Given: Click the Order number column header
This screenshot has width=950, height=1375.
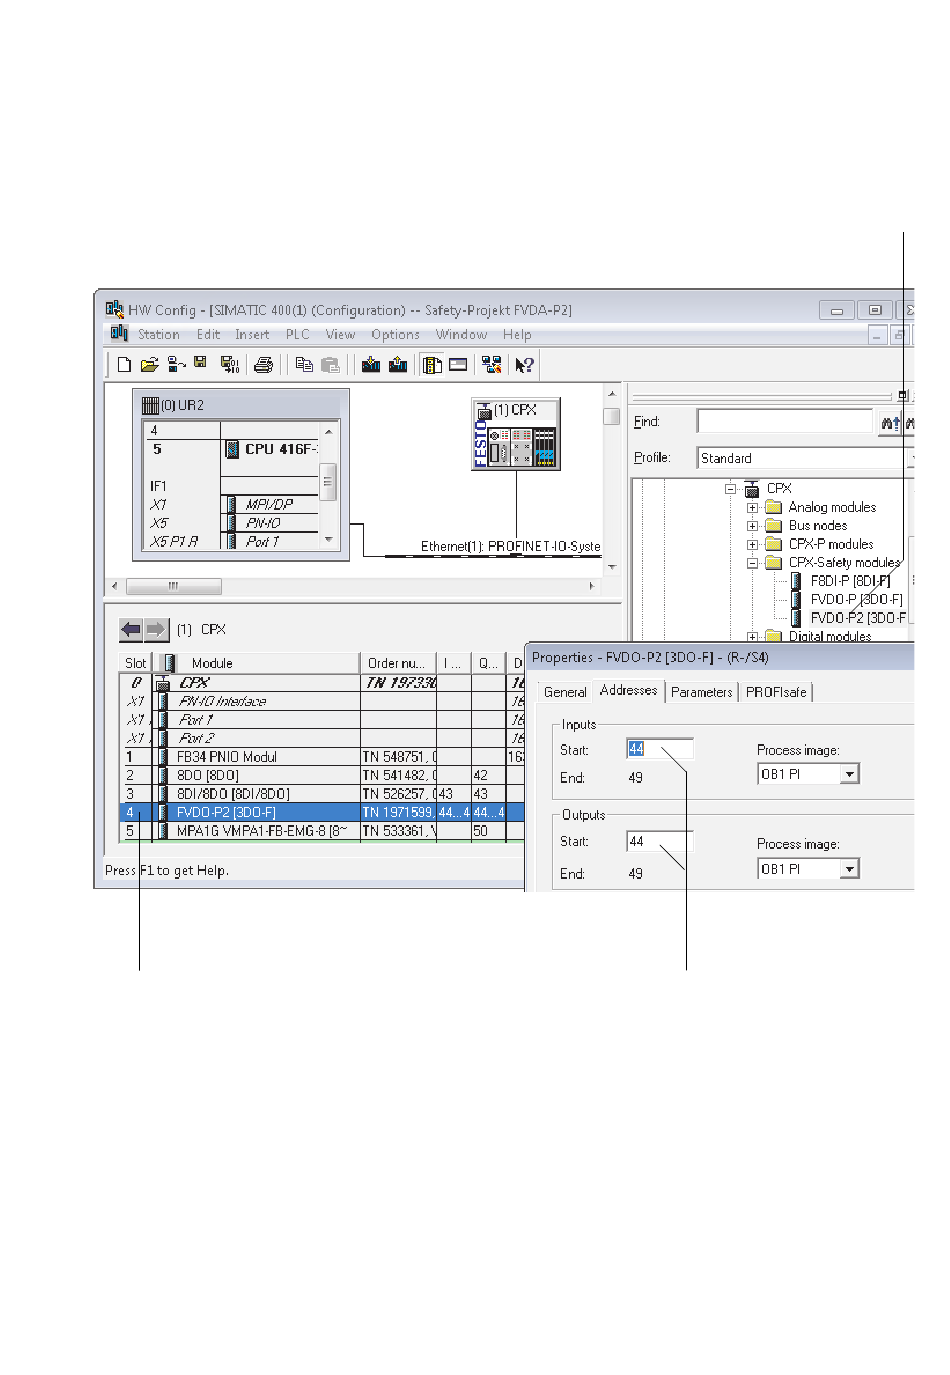Looking at the screenshot, I should pos(398,663).
